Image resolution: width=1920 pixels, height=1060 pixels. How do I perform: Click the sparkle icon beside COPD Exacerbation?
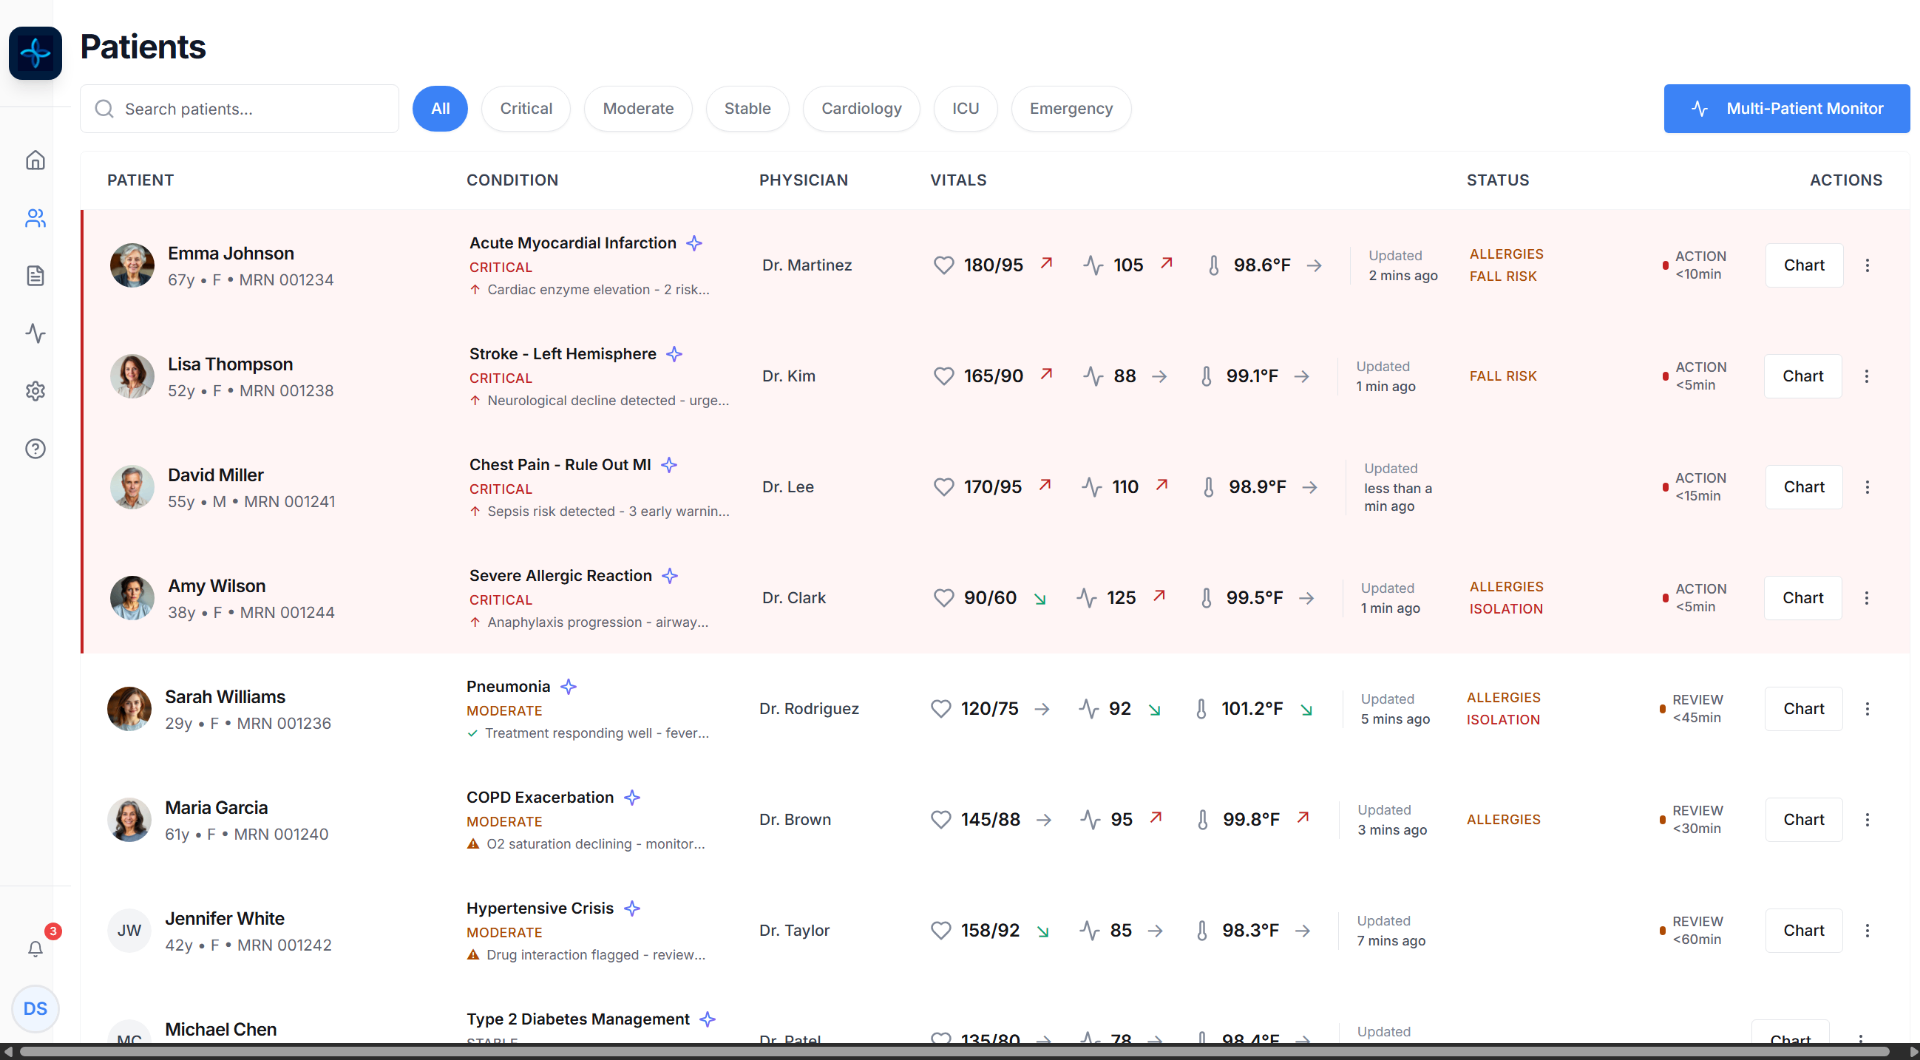pos(632,798)
